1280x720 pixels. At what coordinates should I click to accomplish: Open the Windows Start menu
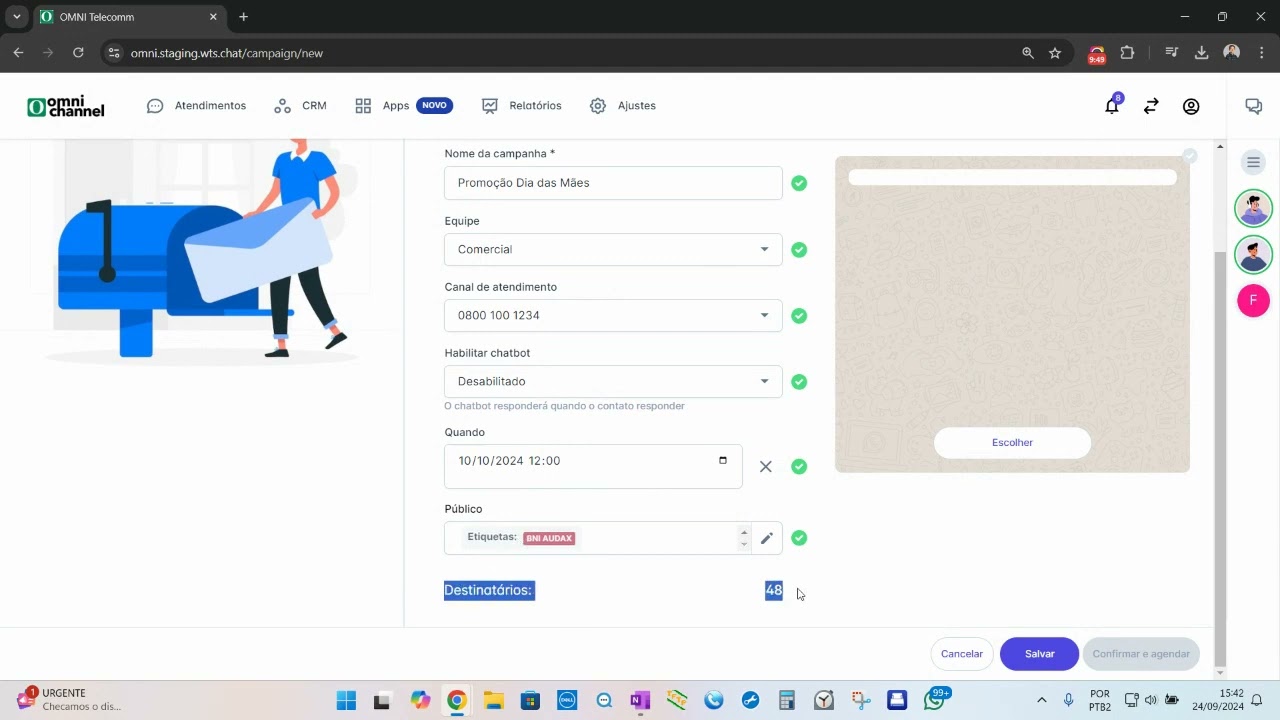[x=346, y=701]
